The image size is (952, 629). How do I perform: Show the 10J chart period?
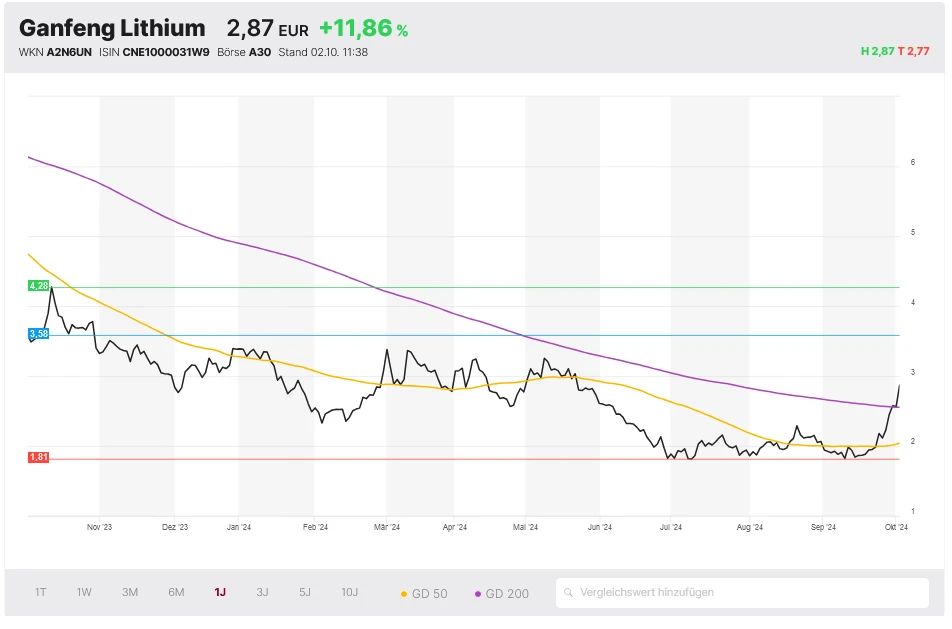tap(349, 593)
